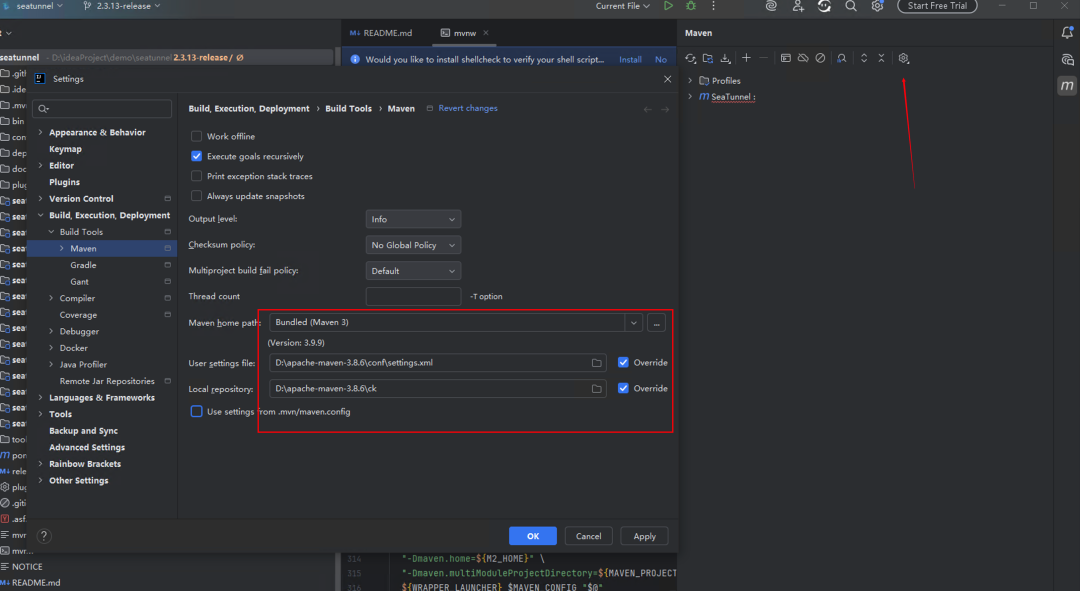1080x591 pixels.
Task: Enable Work offline checkbox
Action: [x=196, y=136]
